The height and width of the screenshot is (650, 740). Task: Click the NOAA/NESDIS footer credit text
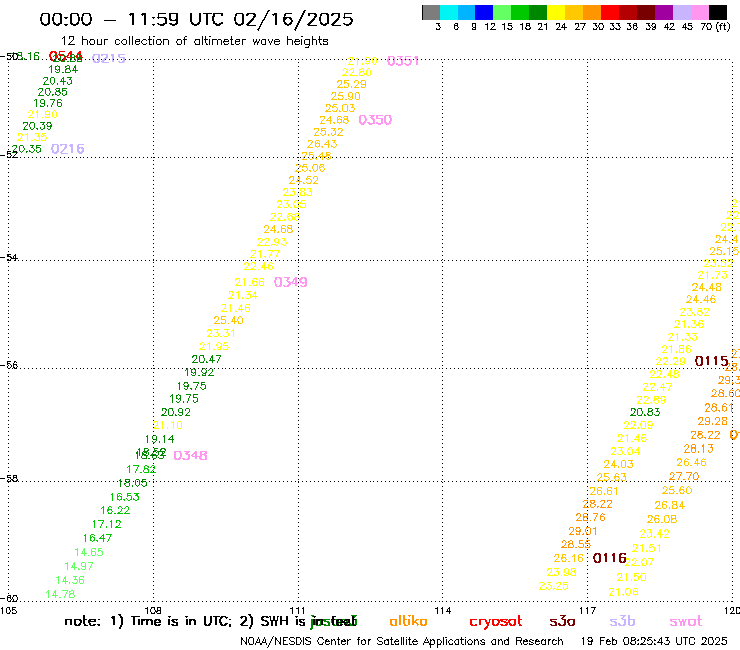coord(402,642)
